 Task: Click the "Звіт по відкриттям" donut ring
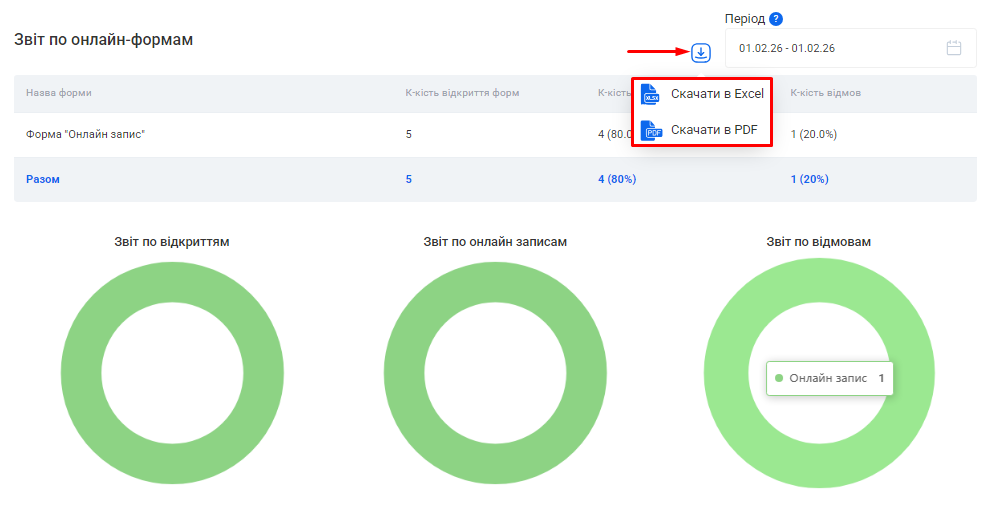[x=80, y=375]
